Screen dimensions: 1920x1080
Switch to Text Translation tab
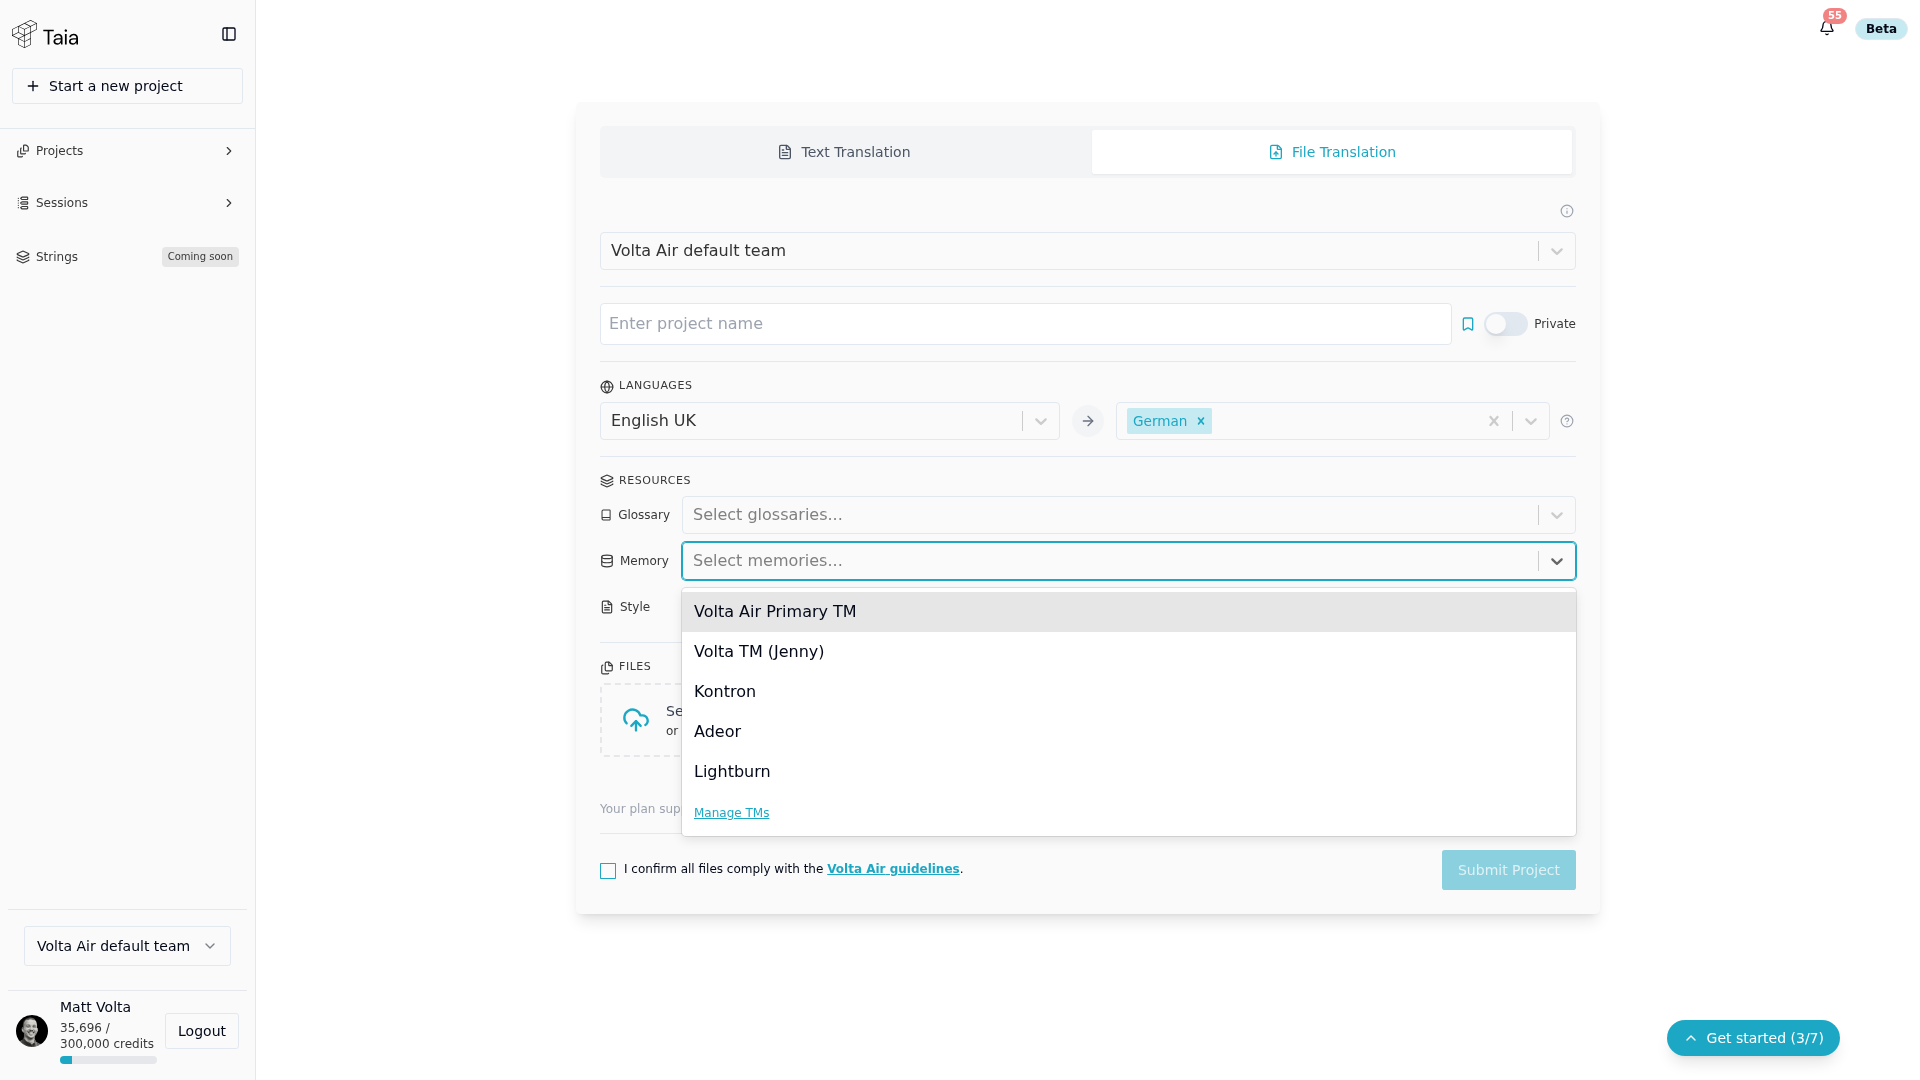click(846, 152)
